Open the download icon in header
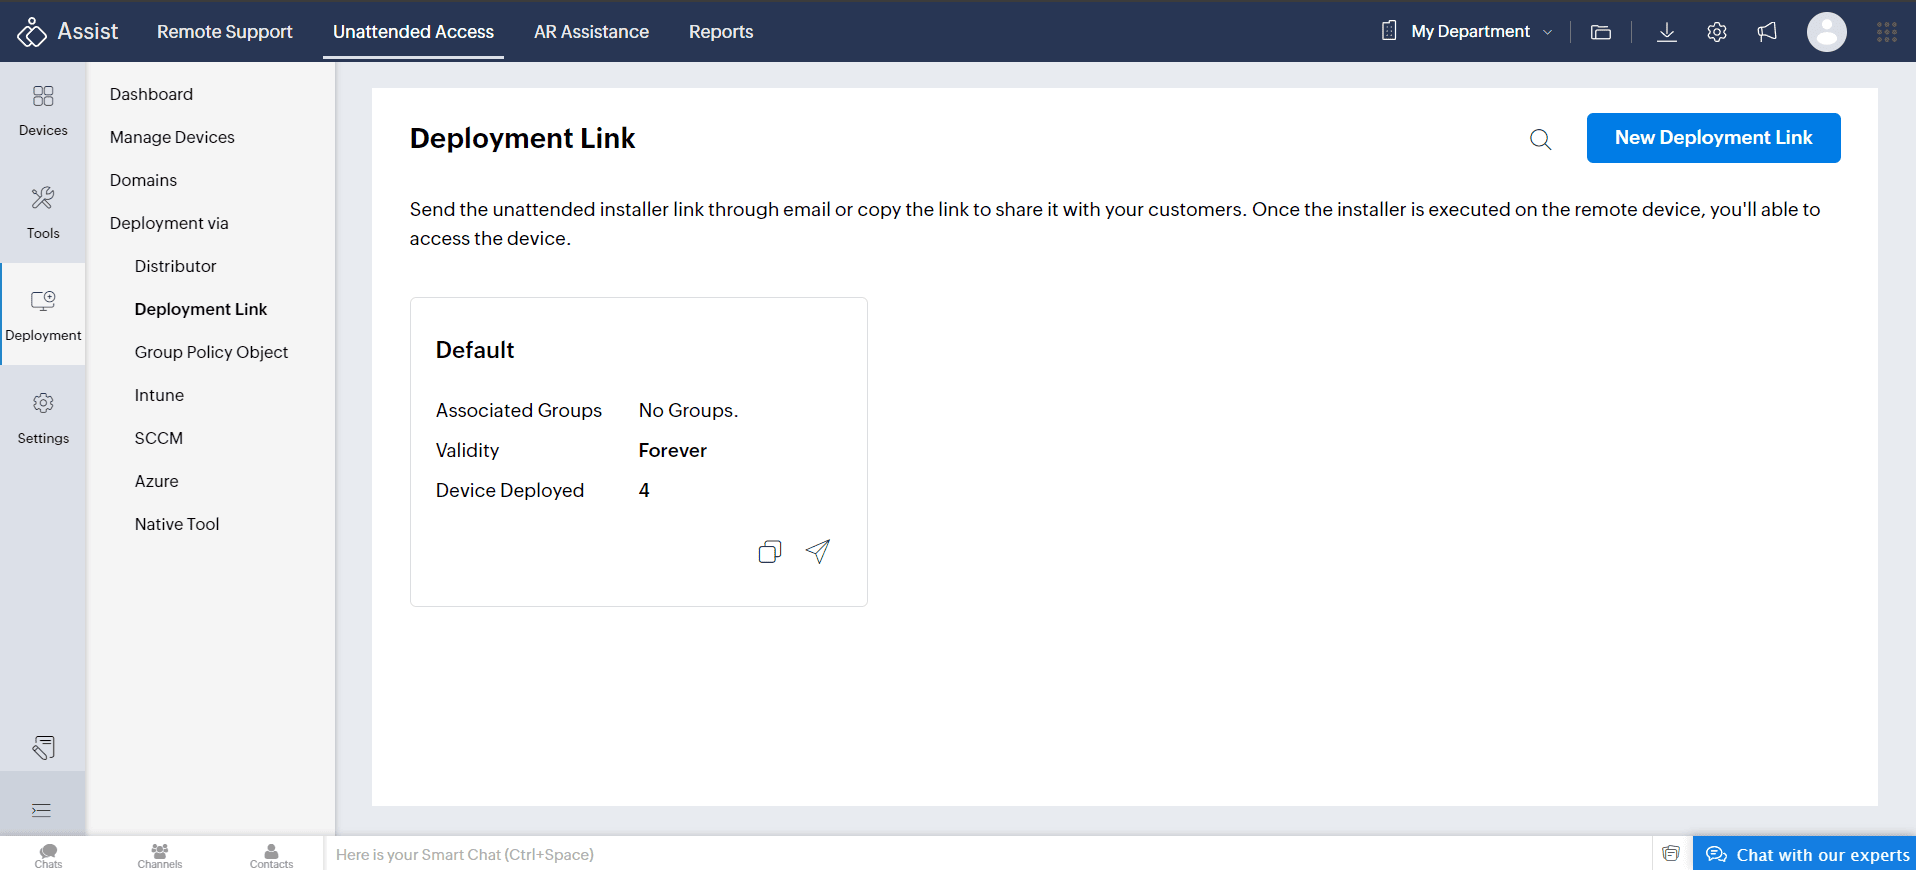This screenshot has height=870, width=1916. coord(1666,32)
